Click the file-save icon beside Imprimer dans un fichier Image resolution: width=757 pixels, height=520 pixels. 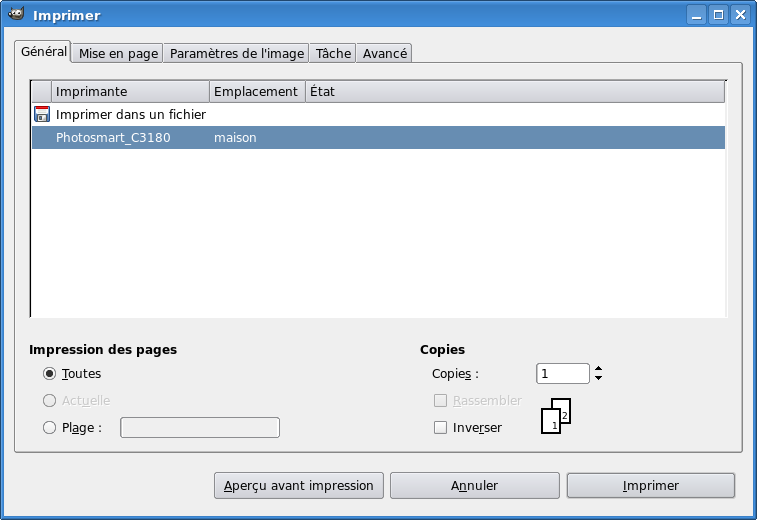pos(42,114)
